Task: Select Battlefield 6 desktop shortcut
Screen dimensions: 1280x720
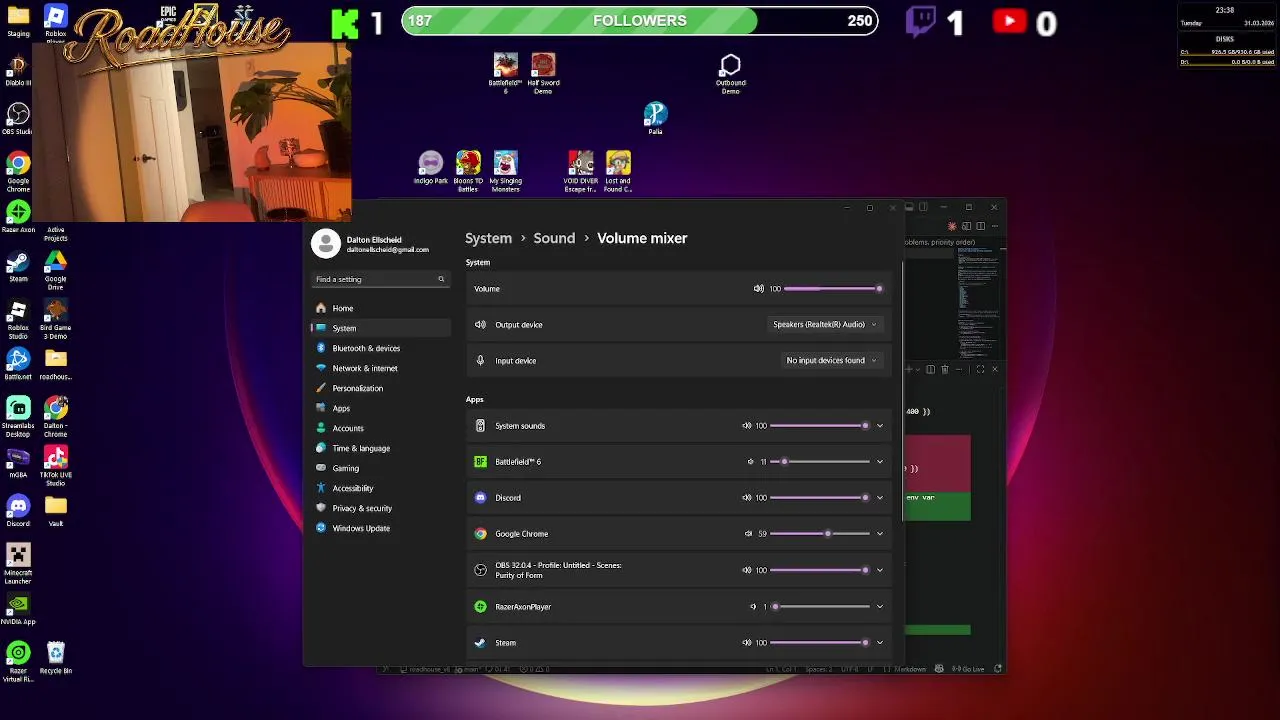Action: click(505, 73)
